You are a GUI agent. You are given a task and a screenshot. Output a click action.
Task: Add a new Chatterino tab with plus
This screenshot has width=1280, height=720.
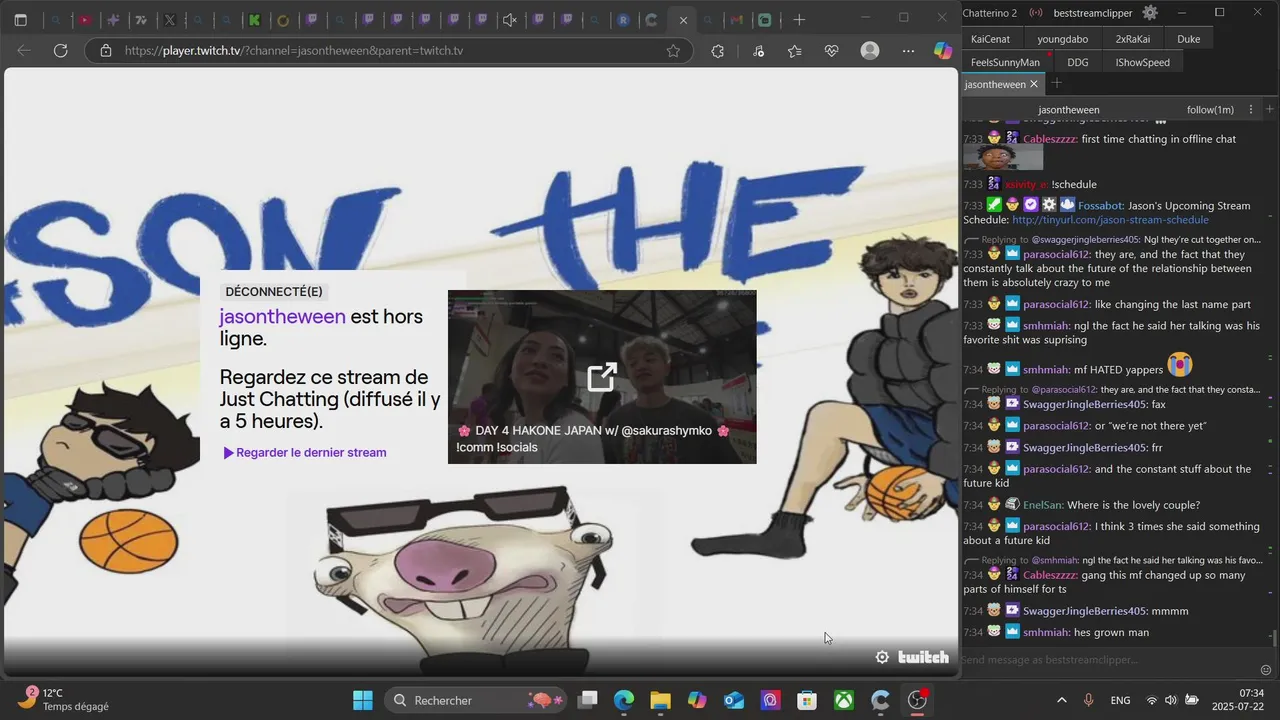coord(1056,84)
